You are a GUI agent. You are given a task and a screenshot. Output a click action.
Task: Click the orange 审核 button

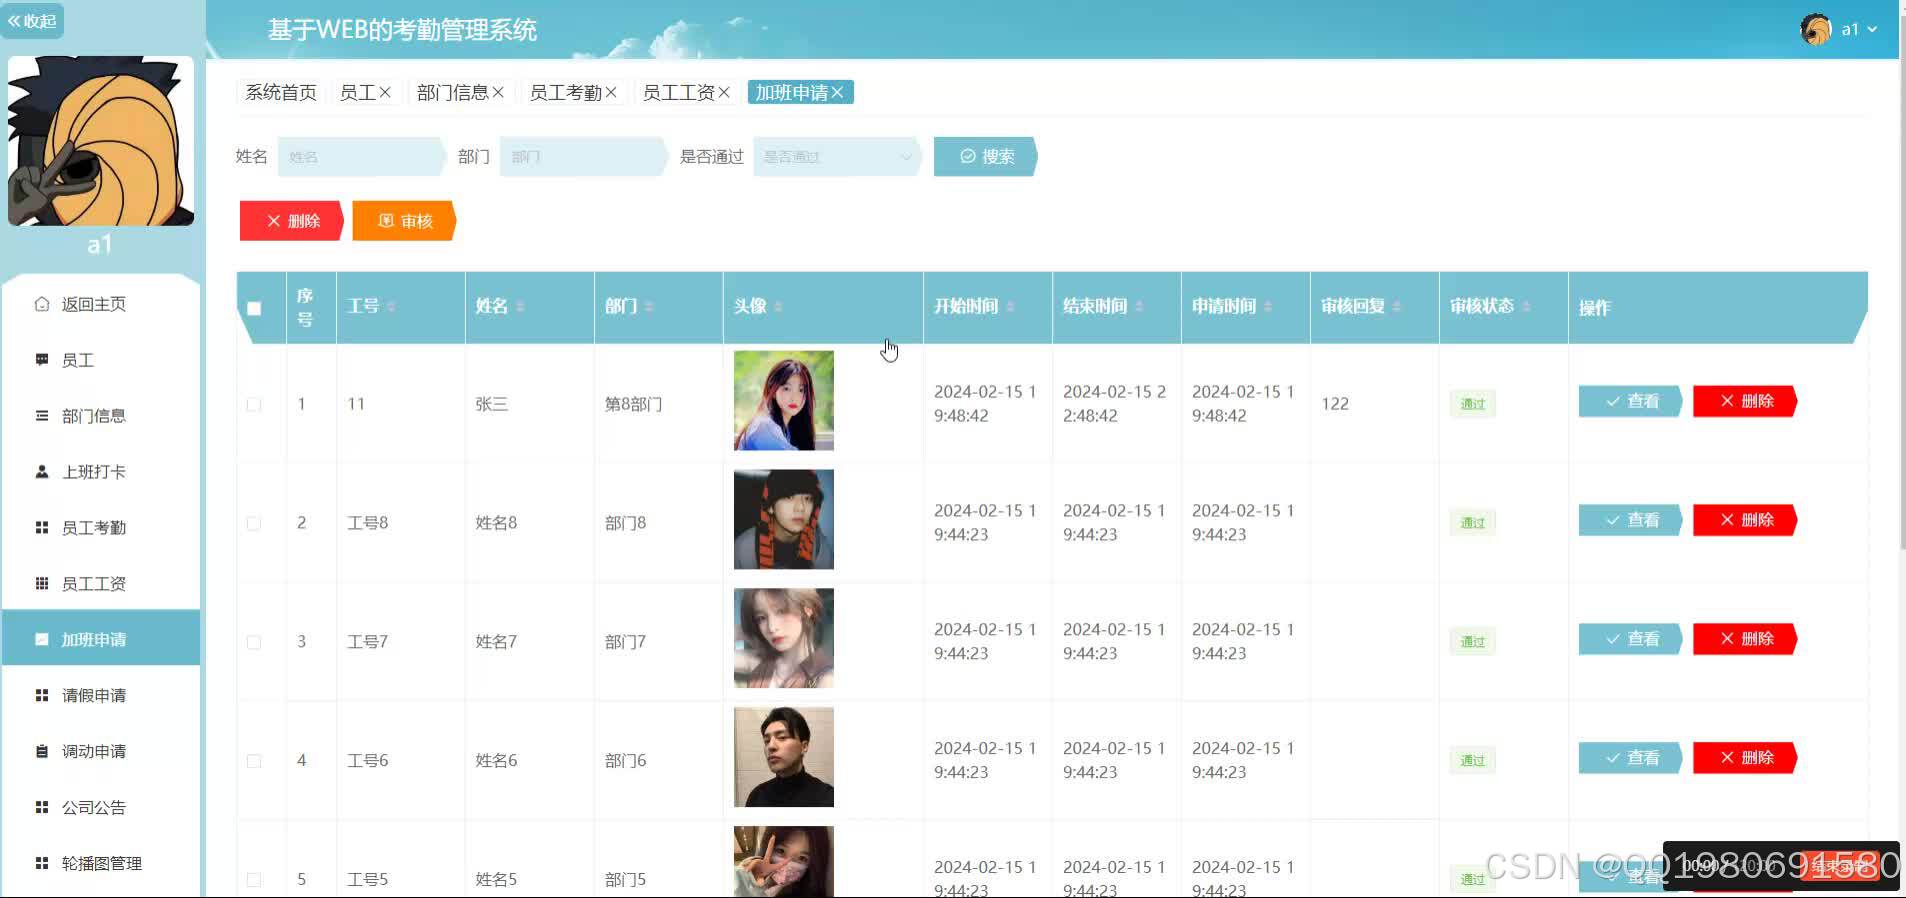404,221
